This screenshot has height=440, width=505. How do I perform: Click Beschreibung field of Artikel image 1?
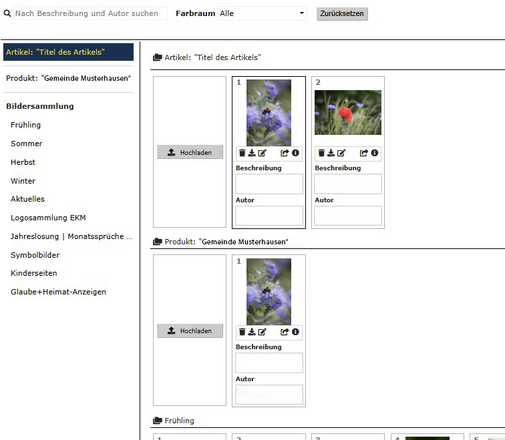click(269, 184)
